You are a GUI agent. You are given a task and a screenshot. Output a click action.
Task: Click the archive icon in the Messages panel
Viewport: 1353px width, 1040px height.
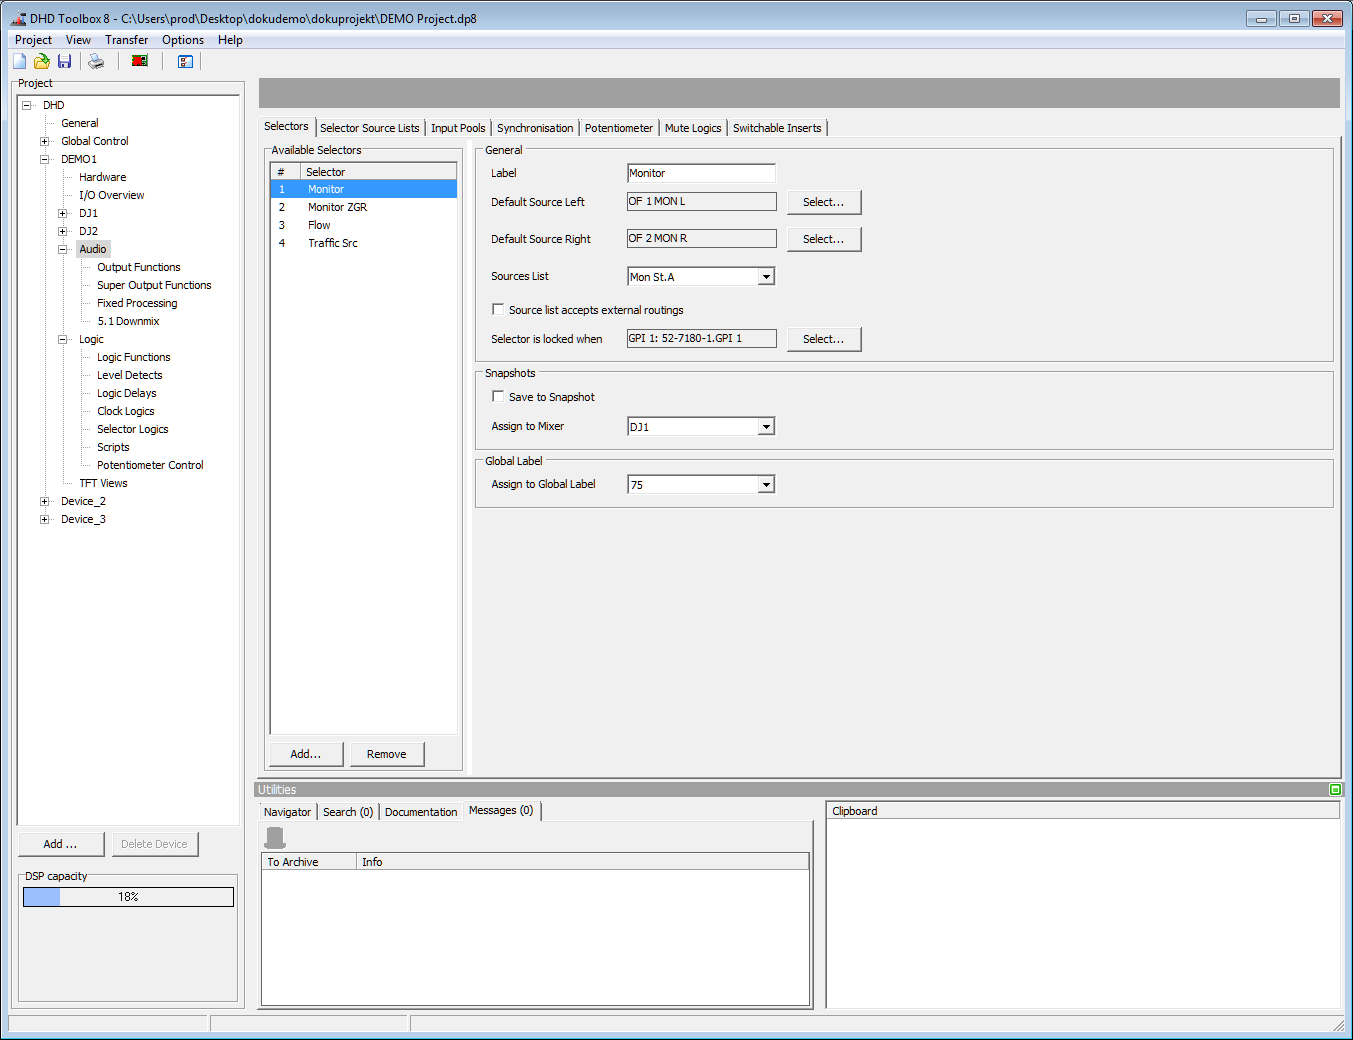coord(274,837)
